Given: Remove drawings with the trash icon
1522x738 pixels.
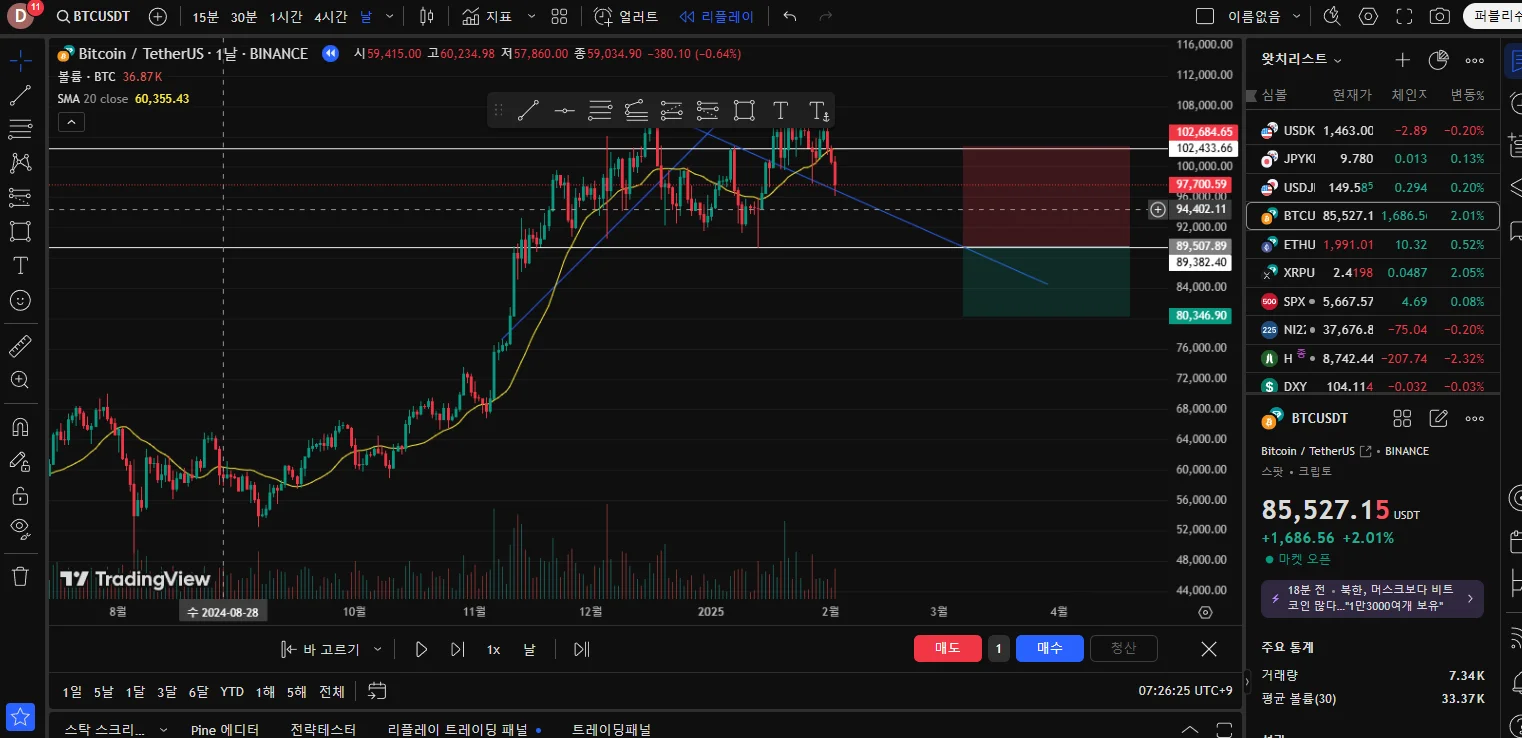Looking at the screenshot, I should [20, 576].
